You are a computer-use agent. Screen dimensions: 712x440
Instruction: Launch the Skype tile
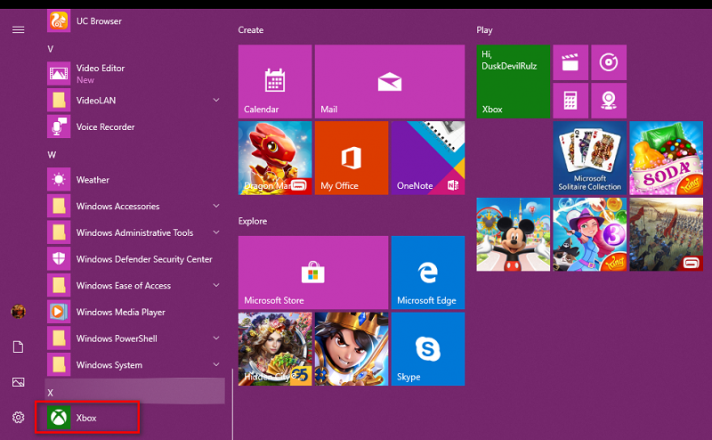click(428, 349)
